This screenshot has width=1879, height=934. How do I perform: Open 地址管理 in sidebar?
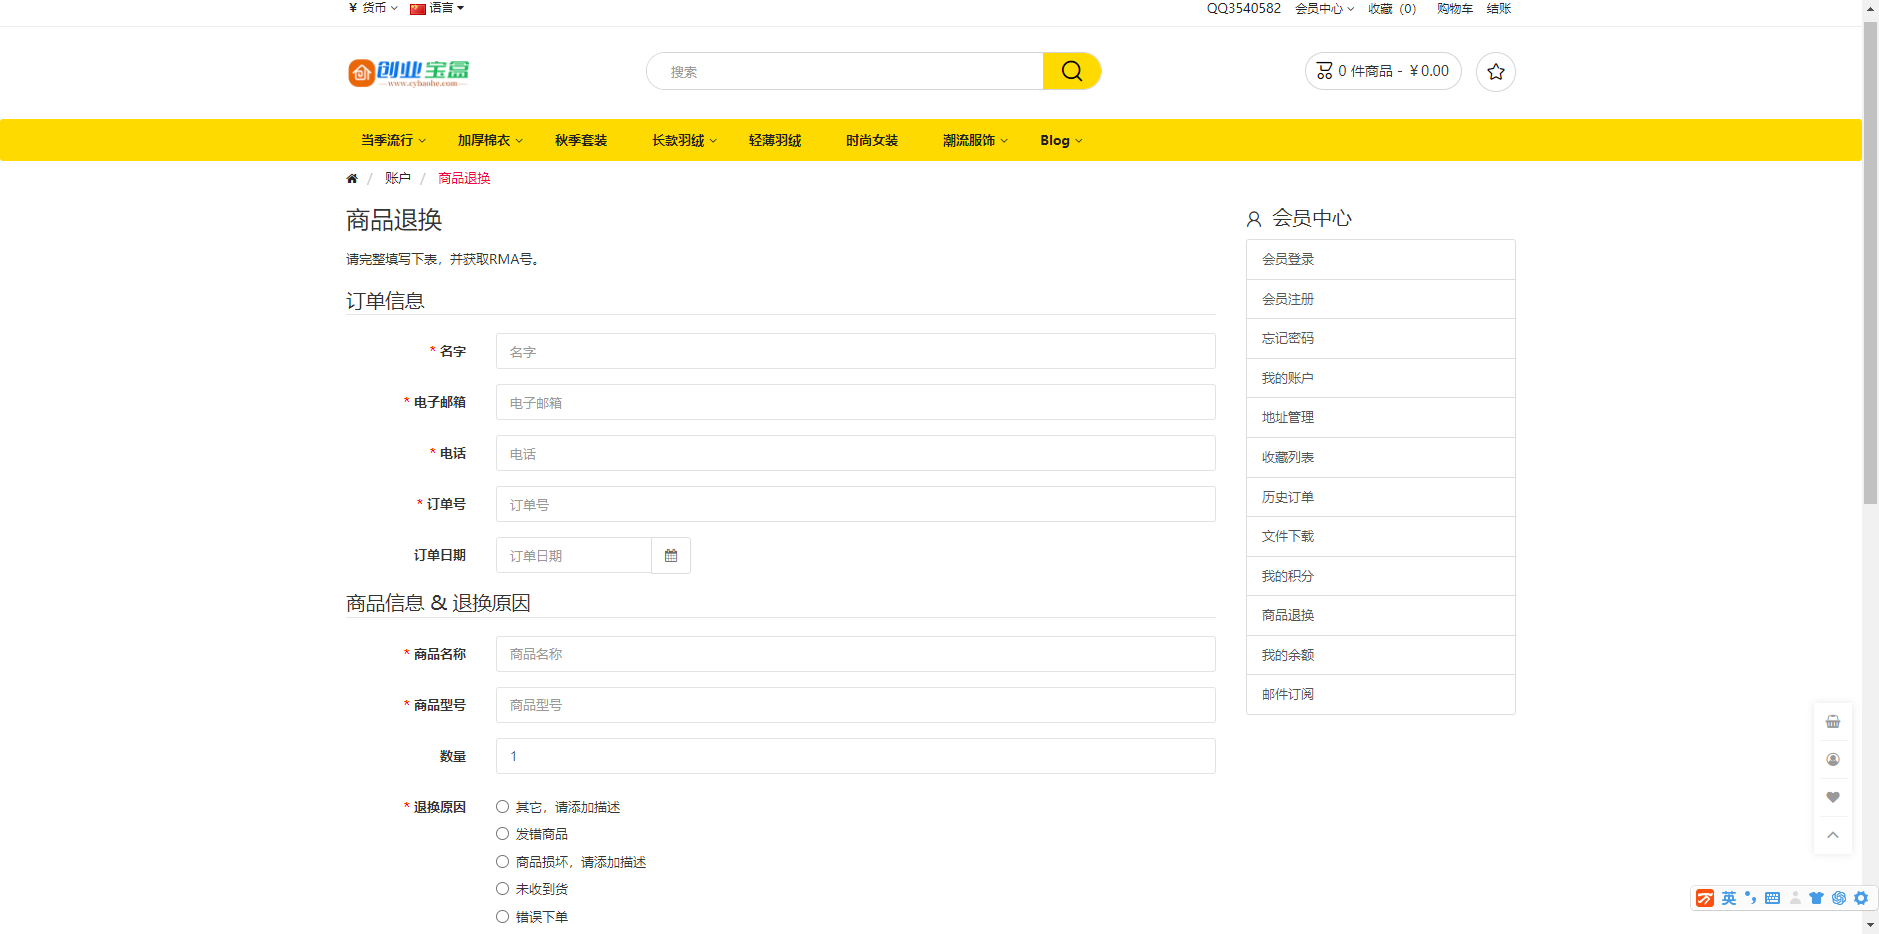click(x=1380, y=417)
